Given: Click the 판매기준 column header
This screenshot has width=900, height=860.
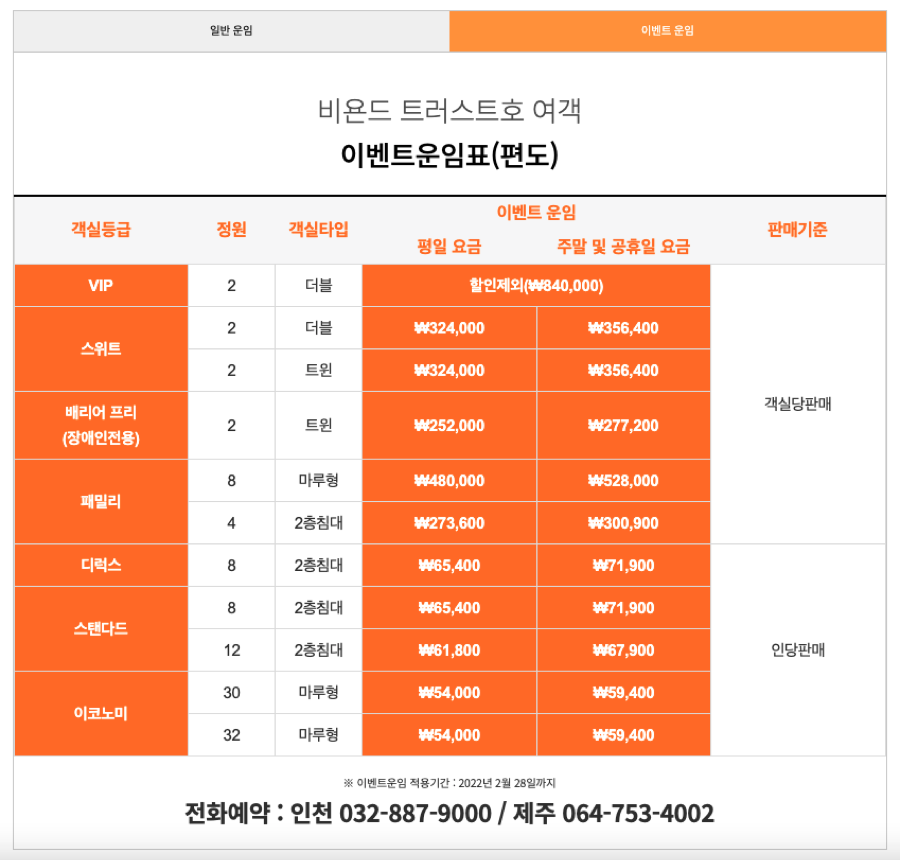Looking at the screenshot, I should pyautogui.click(x=798, y=230).
